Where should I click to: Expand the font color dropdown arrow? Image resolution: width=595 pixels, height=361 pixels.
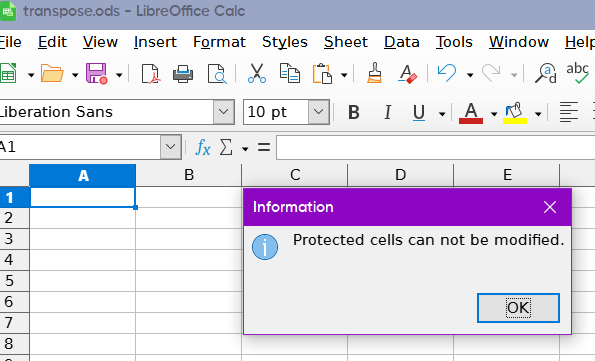494,114
